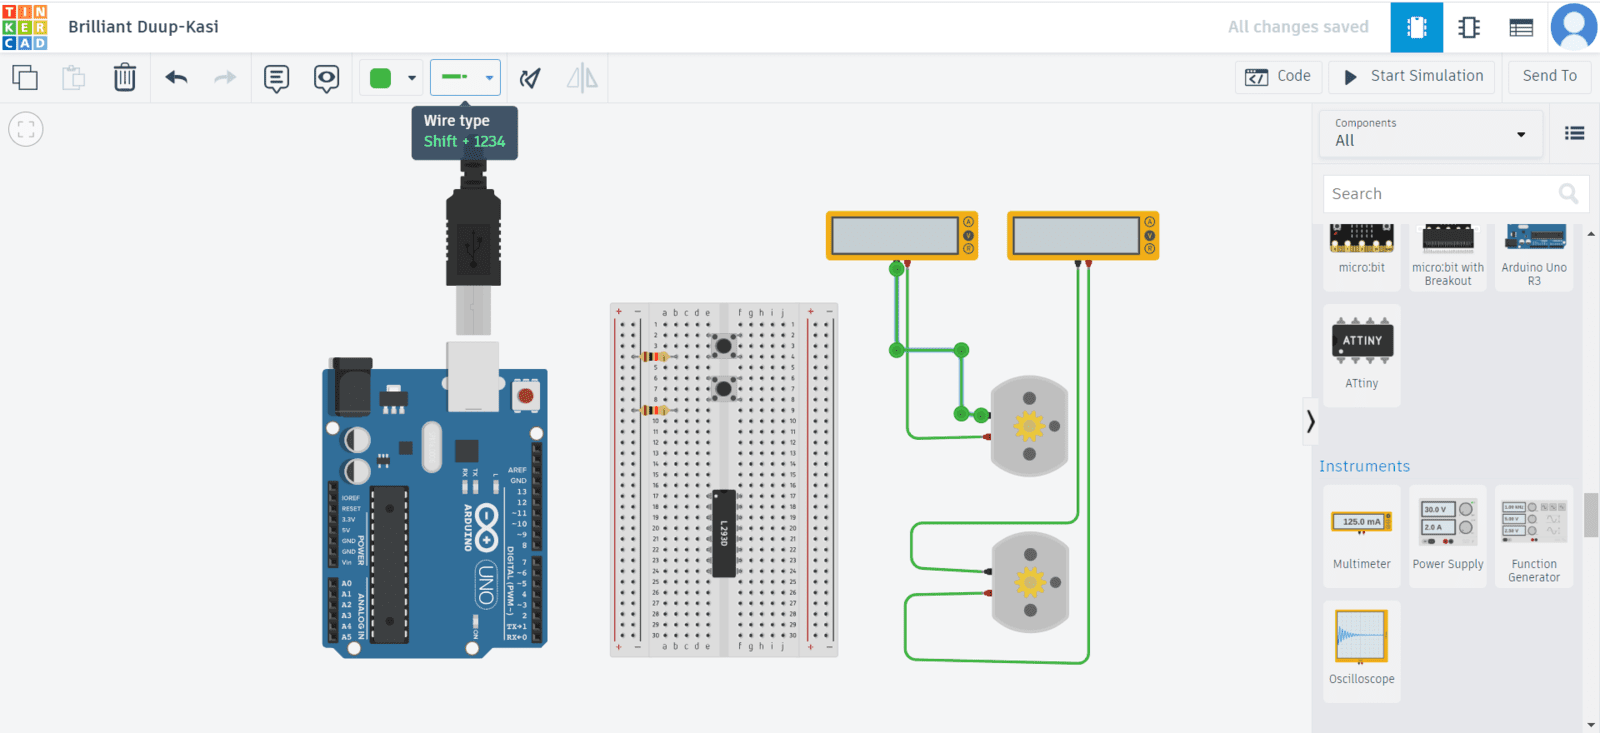This screenshot has height=733, width=1600.
Task: Select micro:bit with Breakout component
Action: click(1448, 256)
